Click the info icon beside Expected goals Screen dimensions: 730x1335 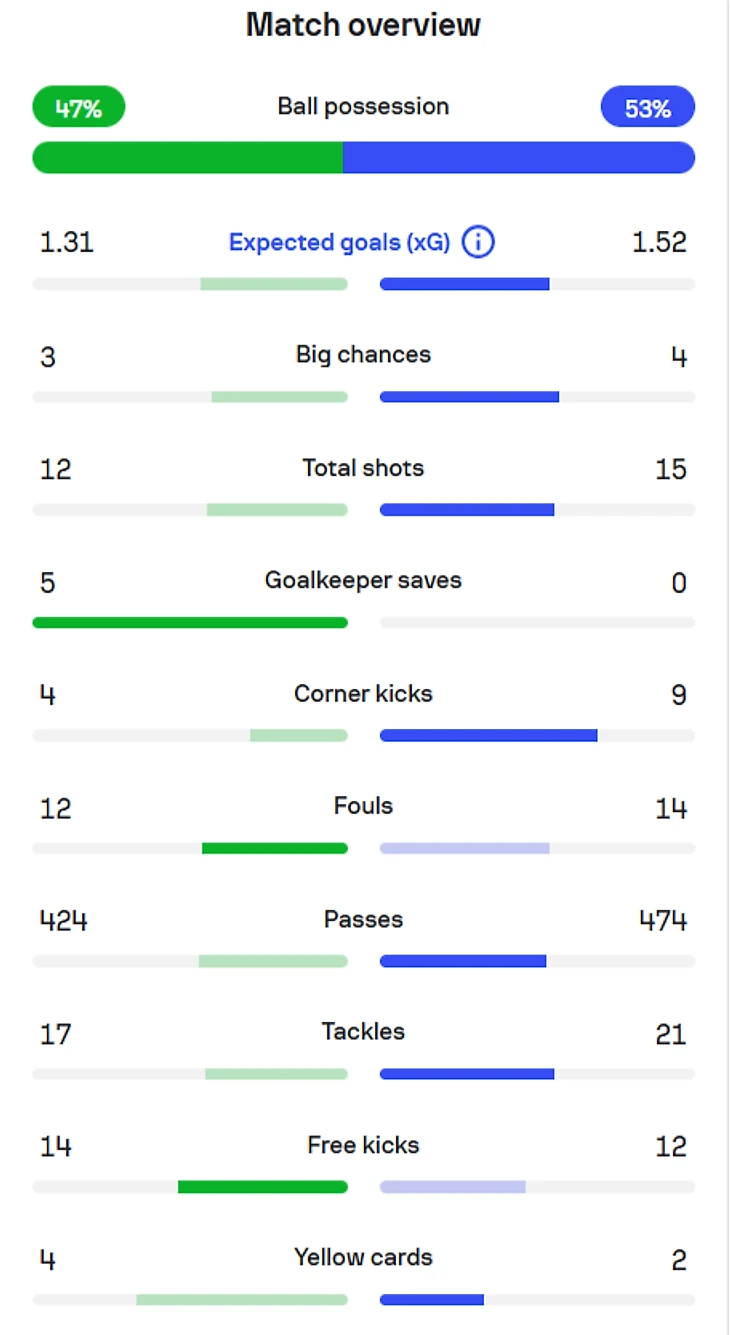(479, 243)
